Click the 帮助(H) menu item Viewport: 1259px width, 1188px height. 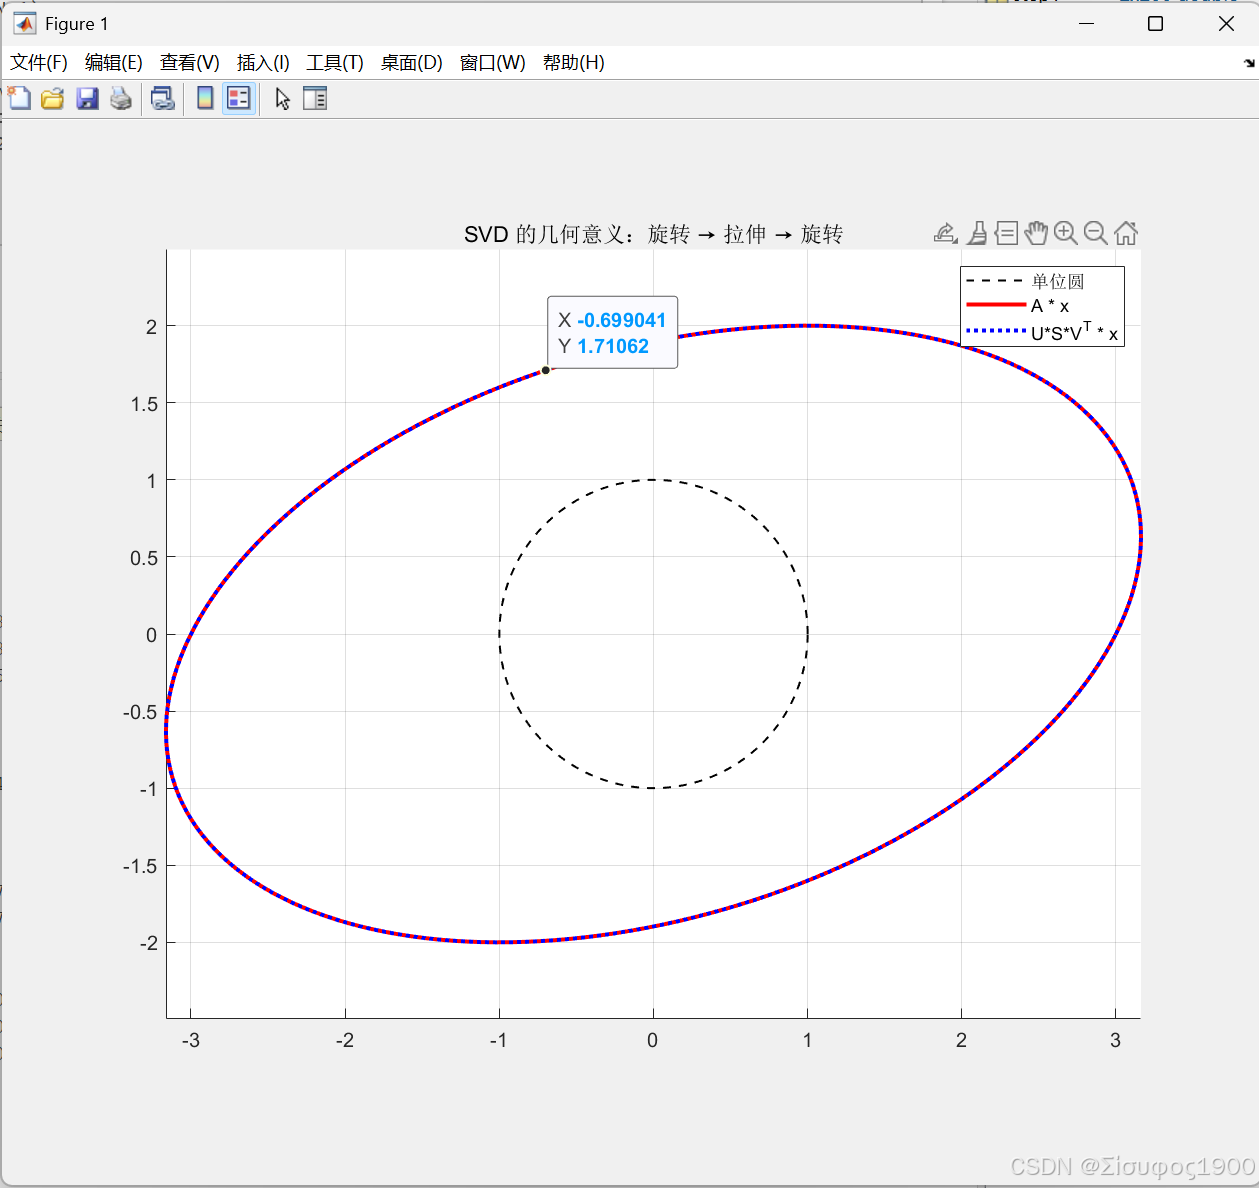[x=573, y=62]
